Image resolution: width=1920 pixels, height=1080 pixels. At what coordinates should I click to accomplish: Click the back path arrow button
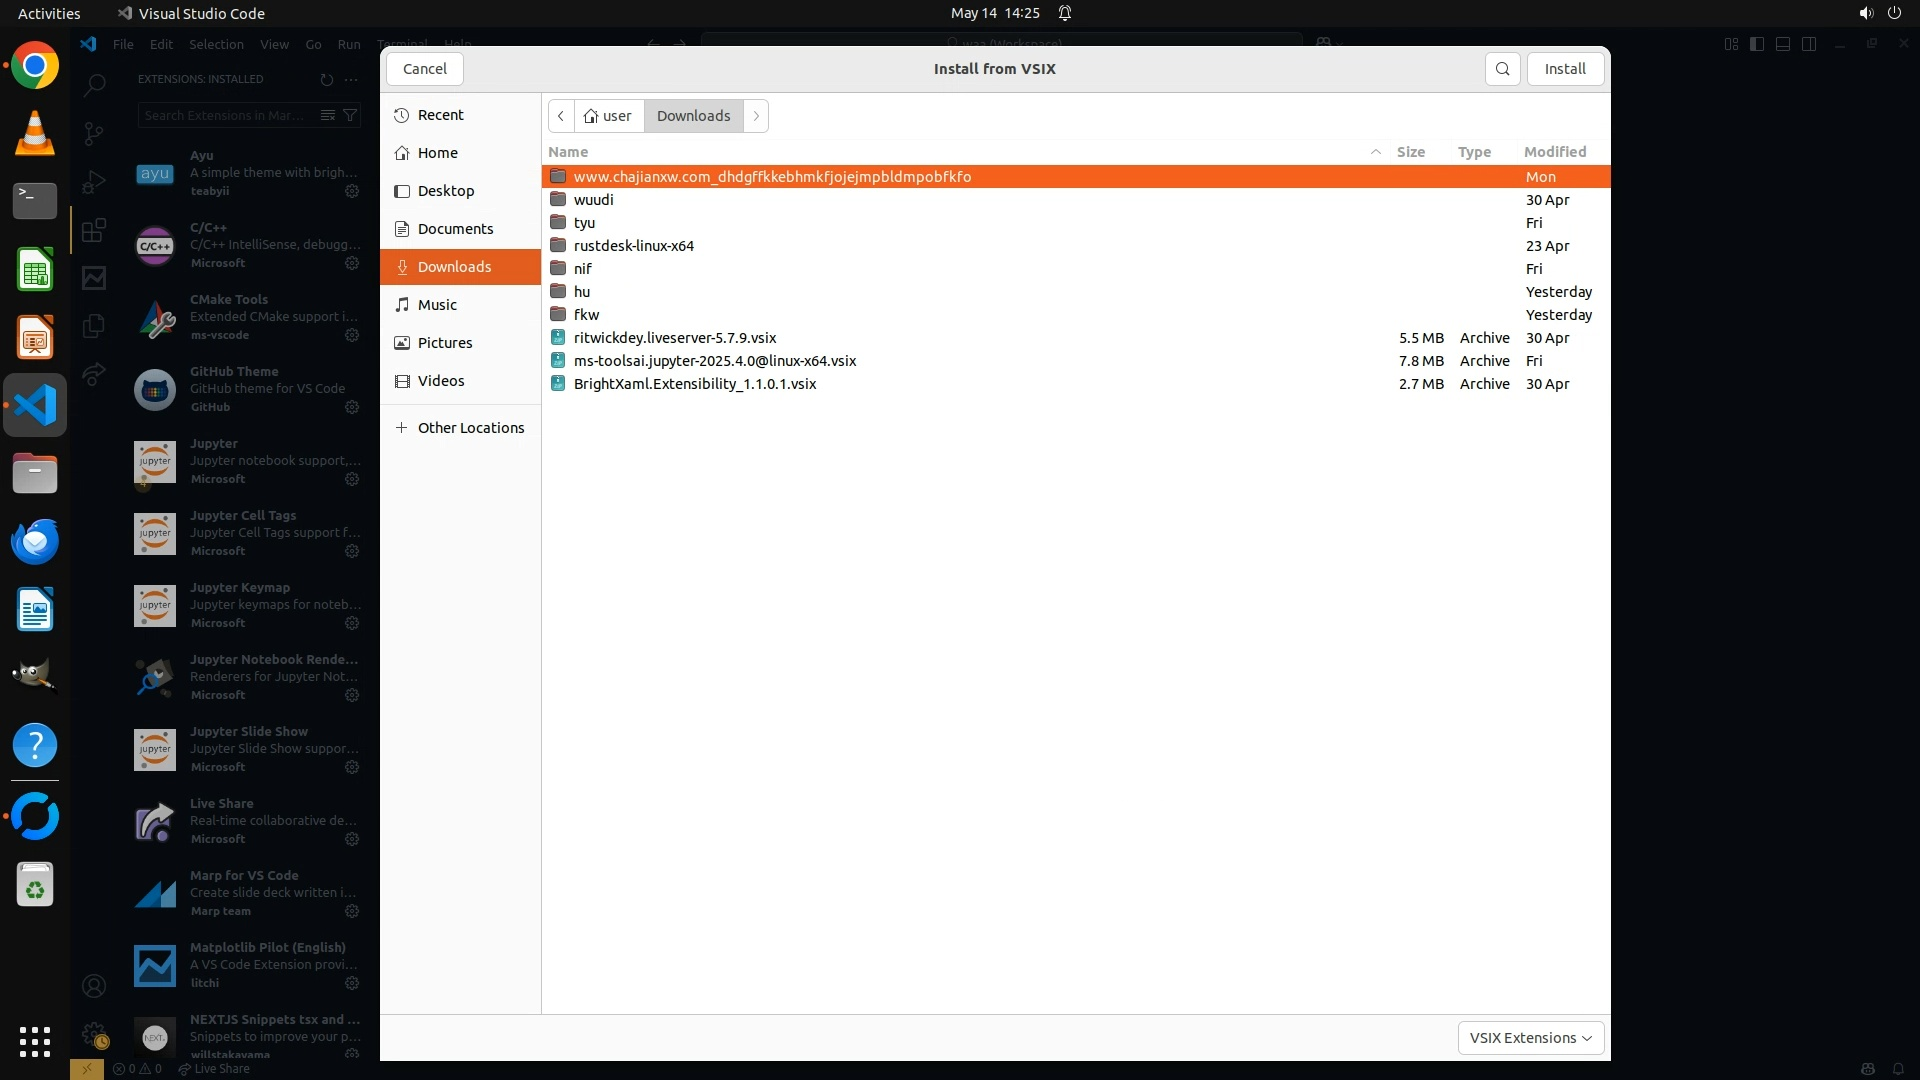[561, 116]
